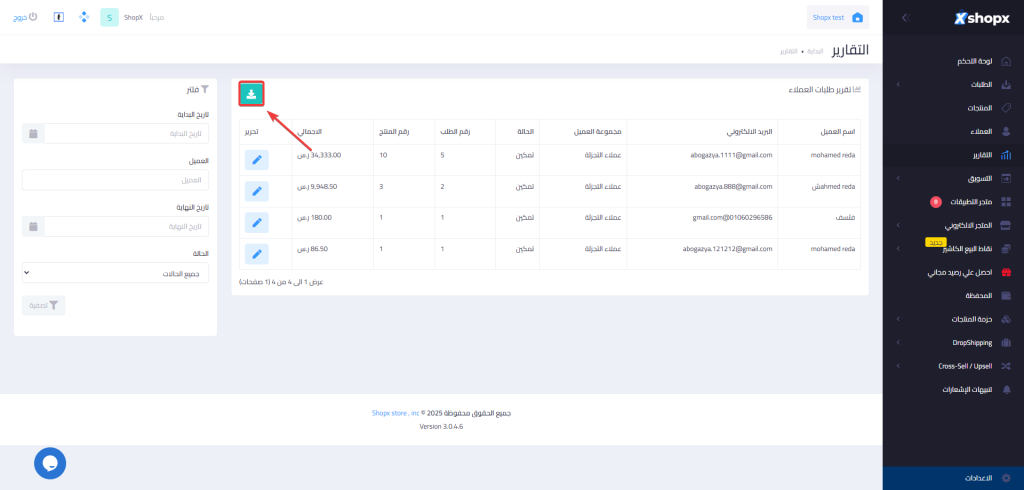Image resolution: width=1024 pixels, height=490 pixels.
Task: Click the logout power icon
Action: pyautogui.click(x=33, y=18)
